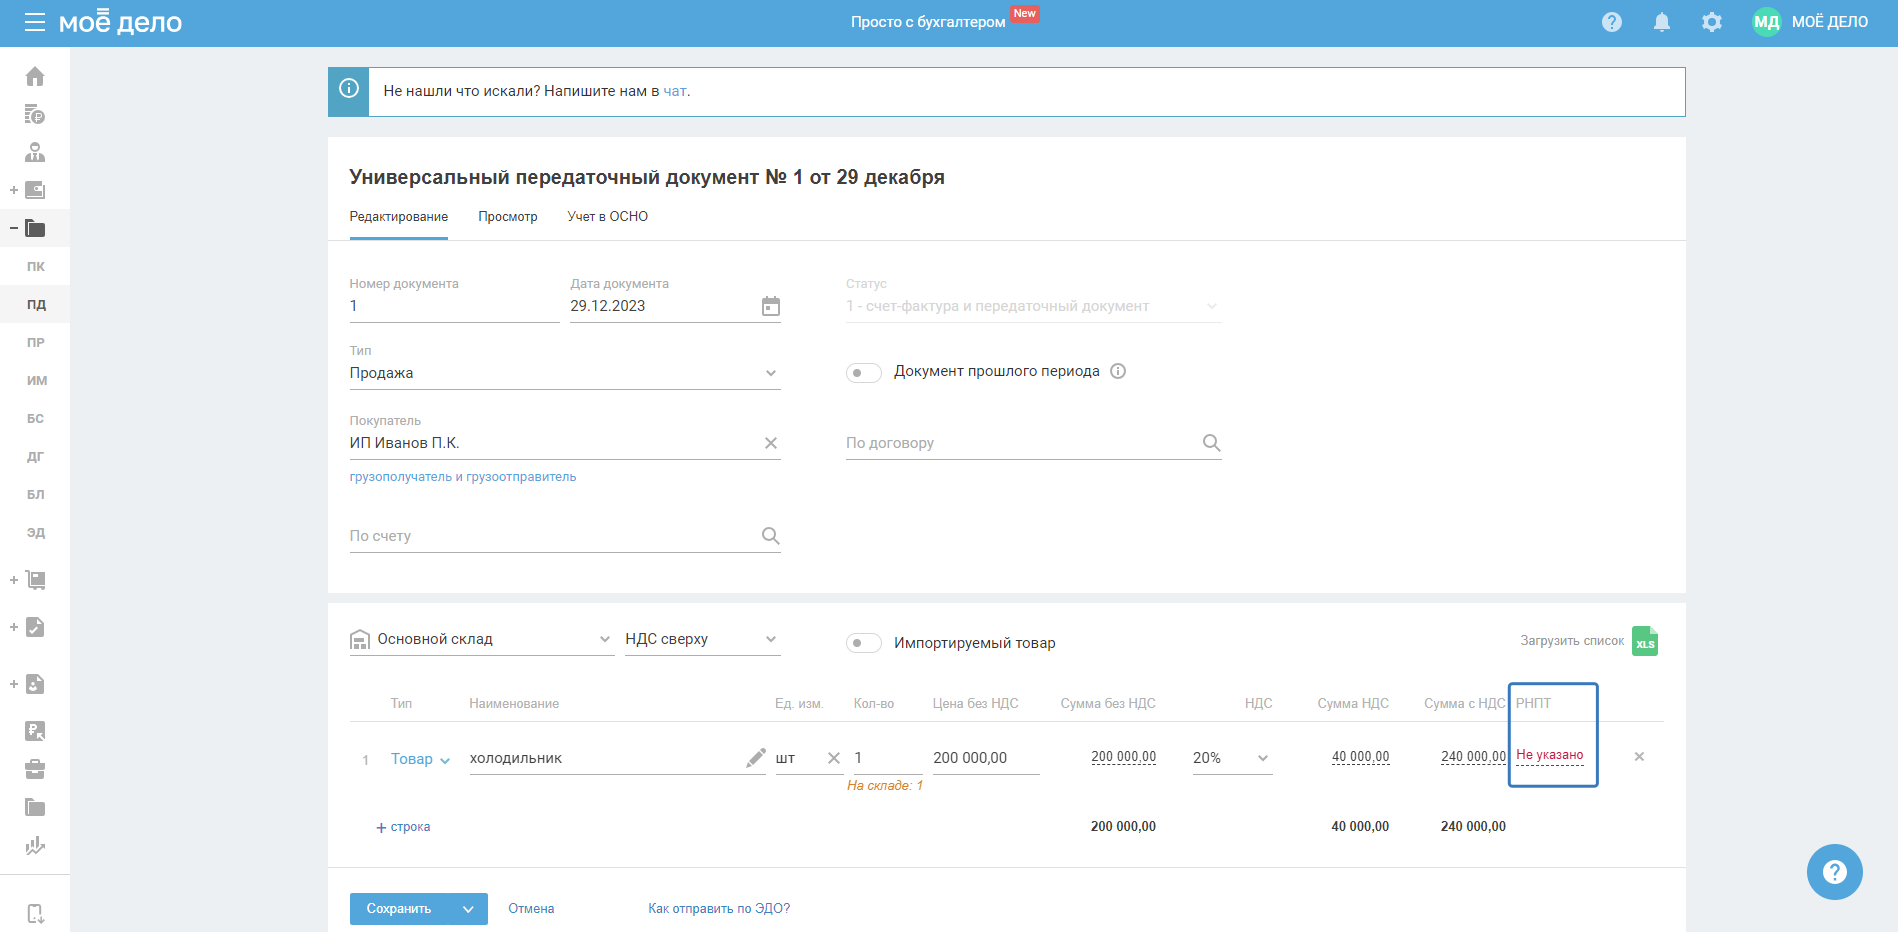Open the calendar date picker icon
Screen dimensions: 1898x932
pyautogui.click(x=770, y=306)
